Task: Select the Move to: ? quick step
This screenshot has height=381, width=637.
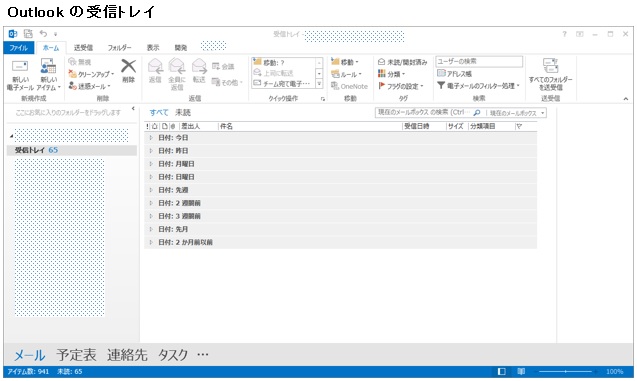Action: pos(283,63)
